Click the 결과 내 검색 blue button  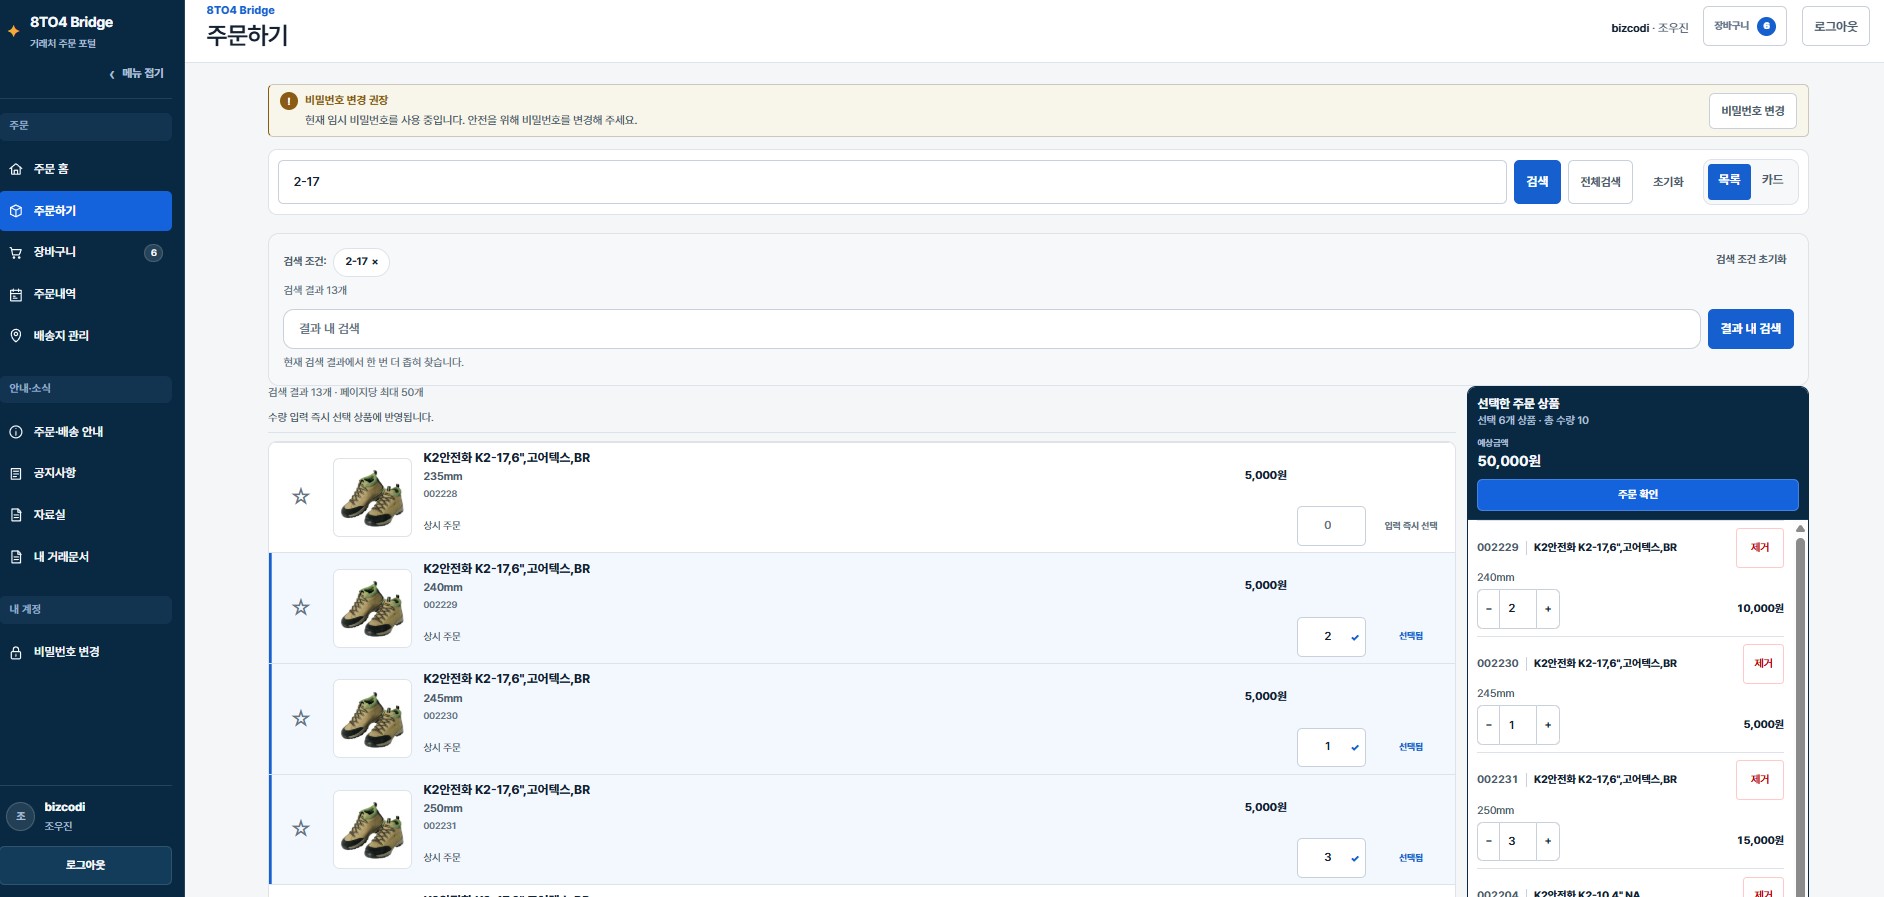tap(1750, 329)
